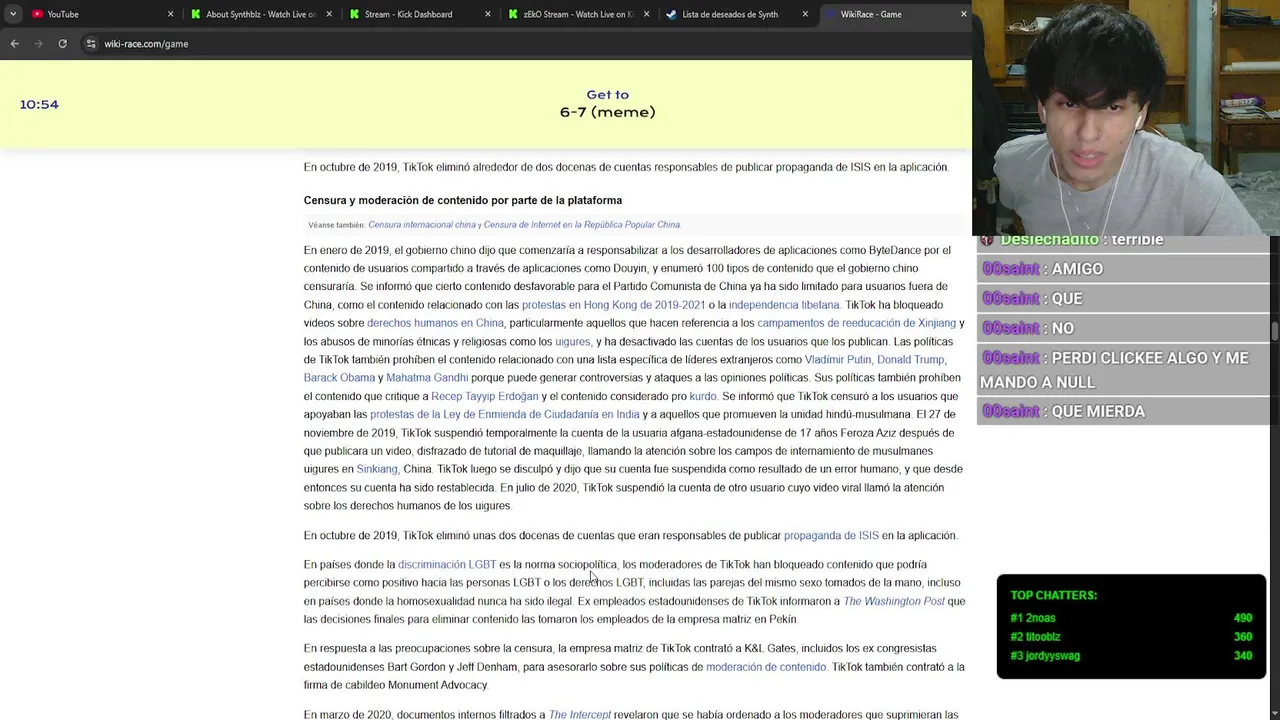1280x720 pixels.
Task: Close the Lista de deseados tab
Action: [805, 14]
